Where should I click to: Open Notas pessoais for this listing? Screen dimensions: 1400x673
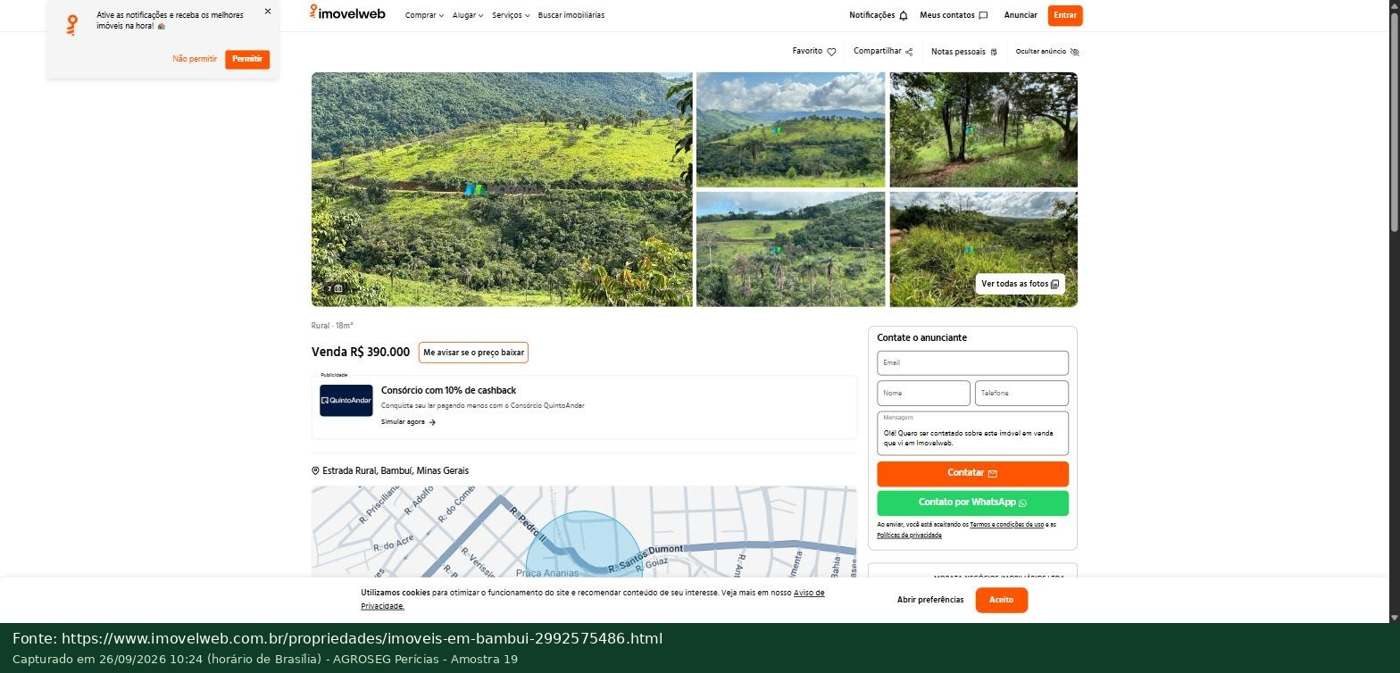(x=964, y=52)
